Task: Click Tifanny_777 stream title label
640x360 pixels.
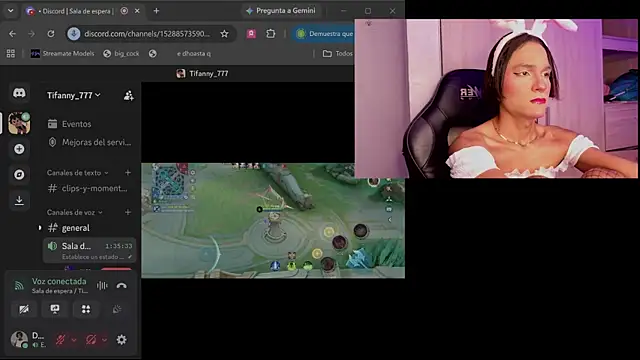Action: (209, 73)
